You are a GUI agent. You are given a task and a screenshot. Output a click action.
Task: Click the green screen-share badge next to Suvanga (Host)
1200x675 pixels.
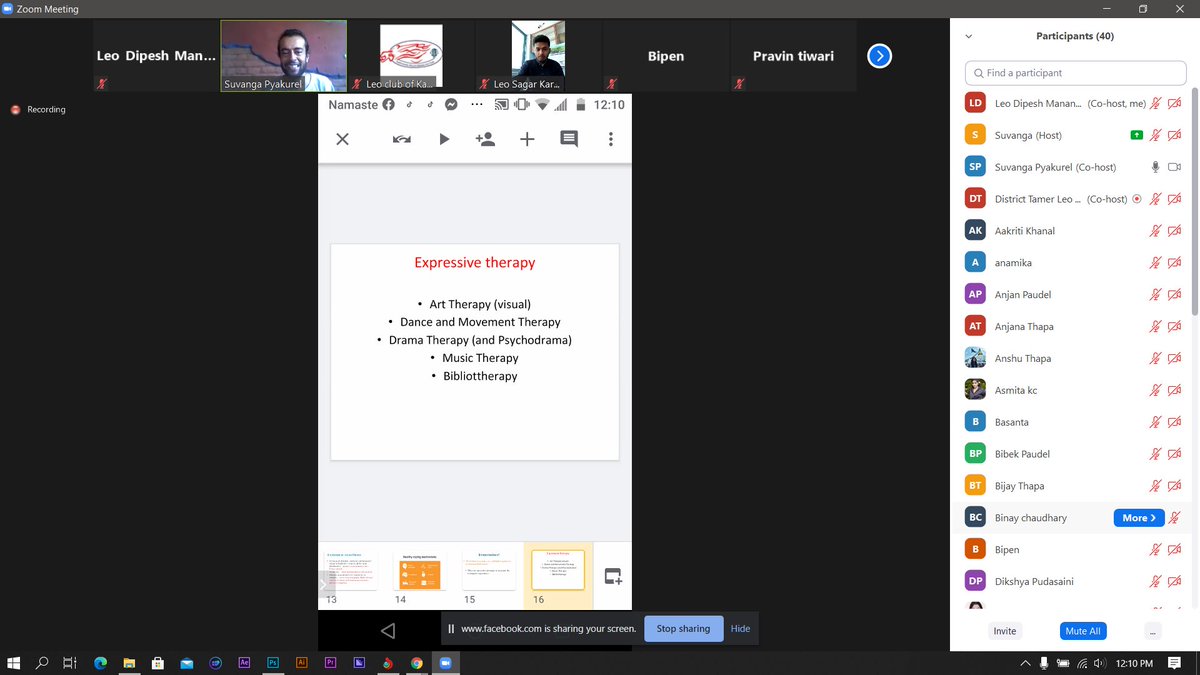[1136, 135]
